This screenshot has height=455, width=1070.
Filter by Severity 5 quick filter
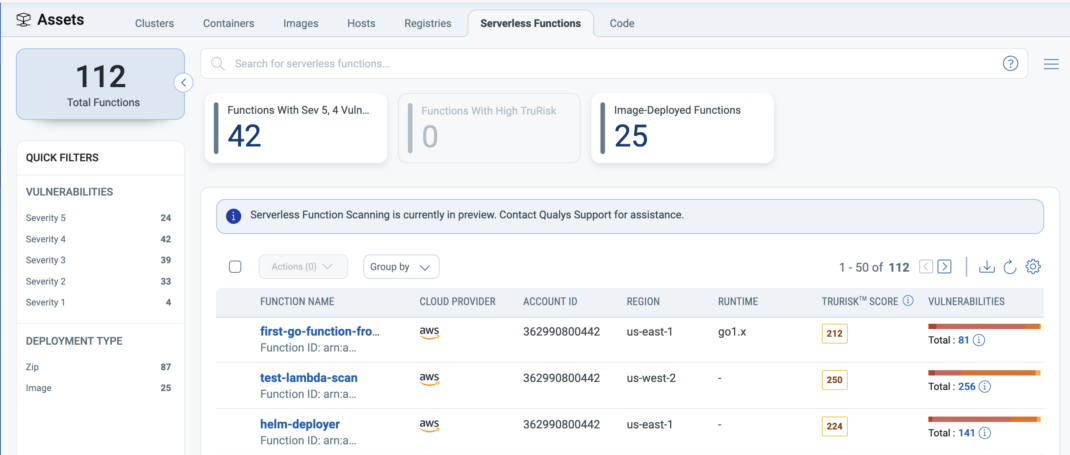pyautogui.click(x=98, y=218)
